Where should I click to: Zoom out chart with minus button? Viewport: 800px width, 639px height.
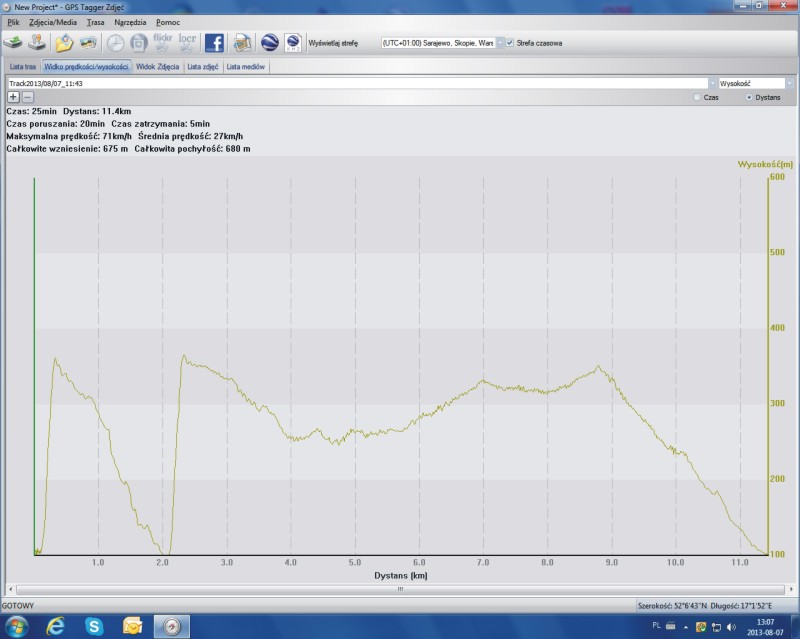click(x=28, y=97)
